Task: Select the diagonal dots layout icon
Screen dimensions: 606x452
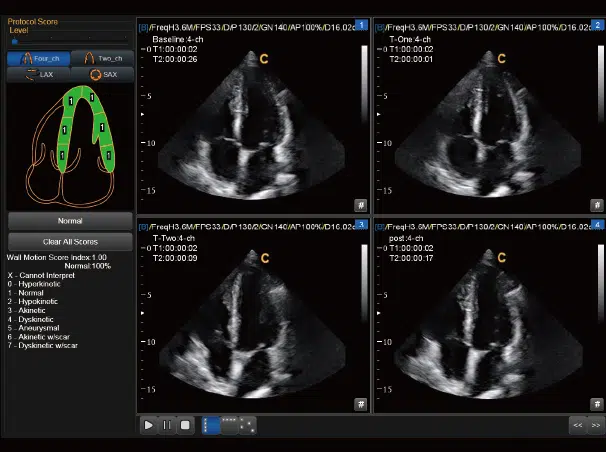Action: click(x=246, y=425)
